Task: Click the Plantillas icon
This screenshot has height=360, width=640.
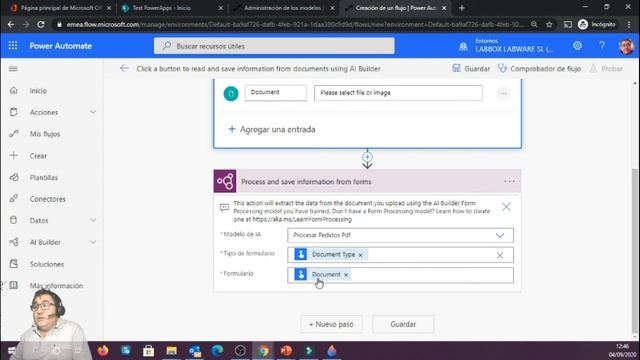Action: click(x=13, y=177)
